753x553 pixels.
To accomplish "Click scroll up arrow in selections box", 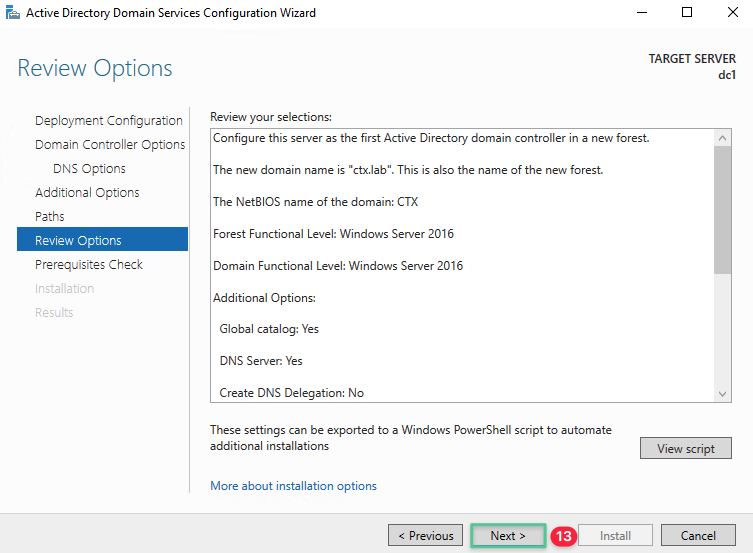I will coord(722,138).
